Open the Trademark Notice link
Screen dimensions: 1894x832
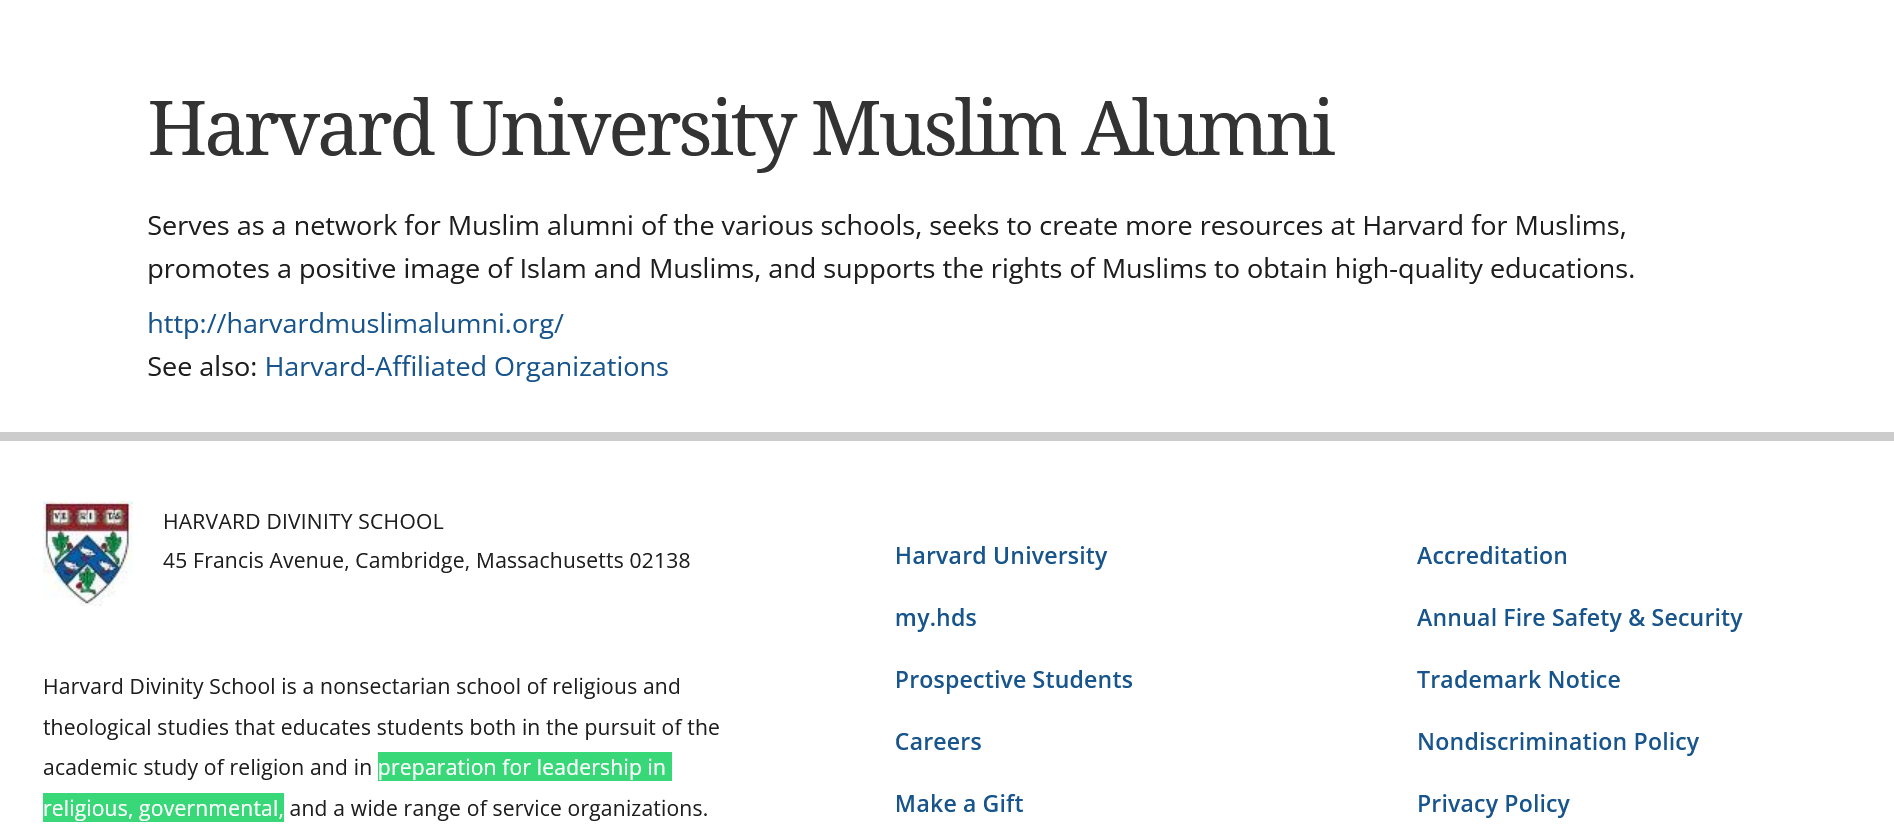[1519, 680]
